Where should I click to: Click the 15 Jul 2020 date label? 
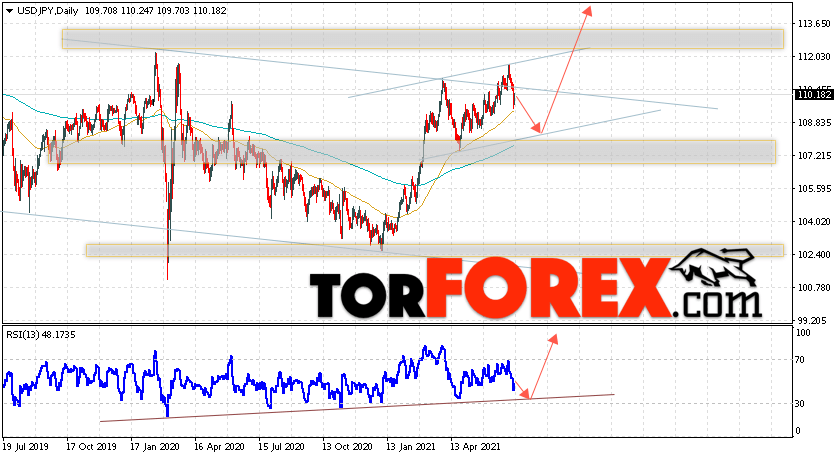tap(281, 447)
